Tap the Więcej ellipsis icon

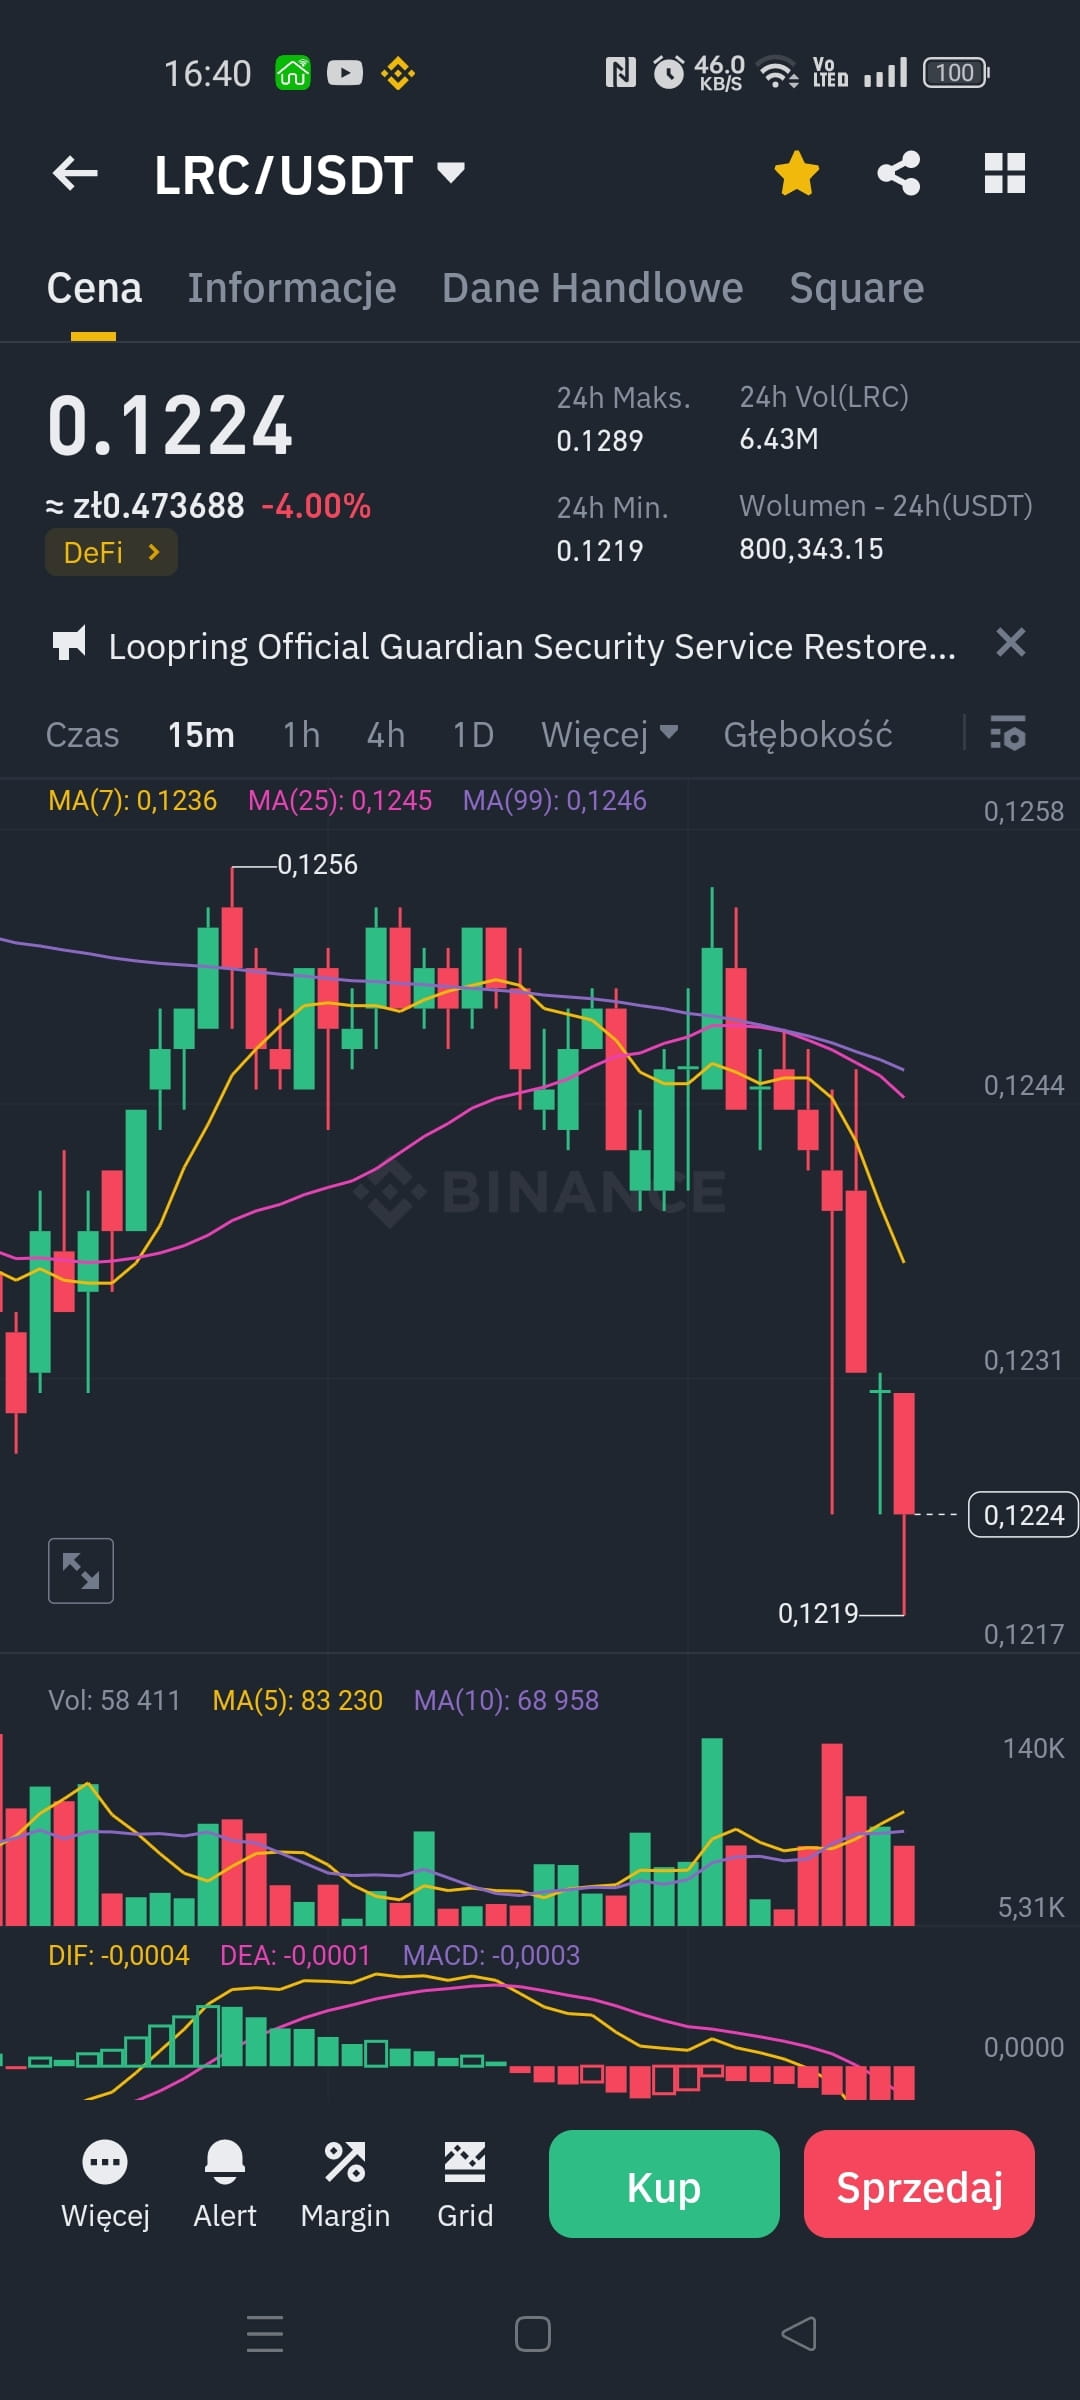coord(105,2160)
